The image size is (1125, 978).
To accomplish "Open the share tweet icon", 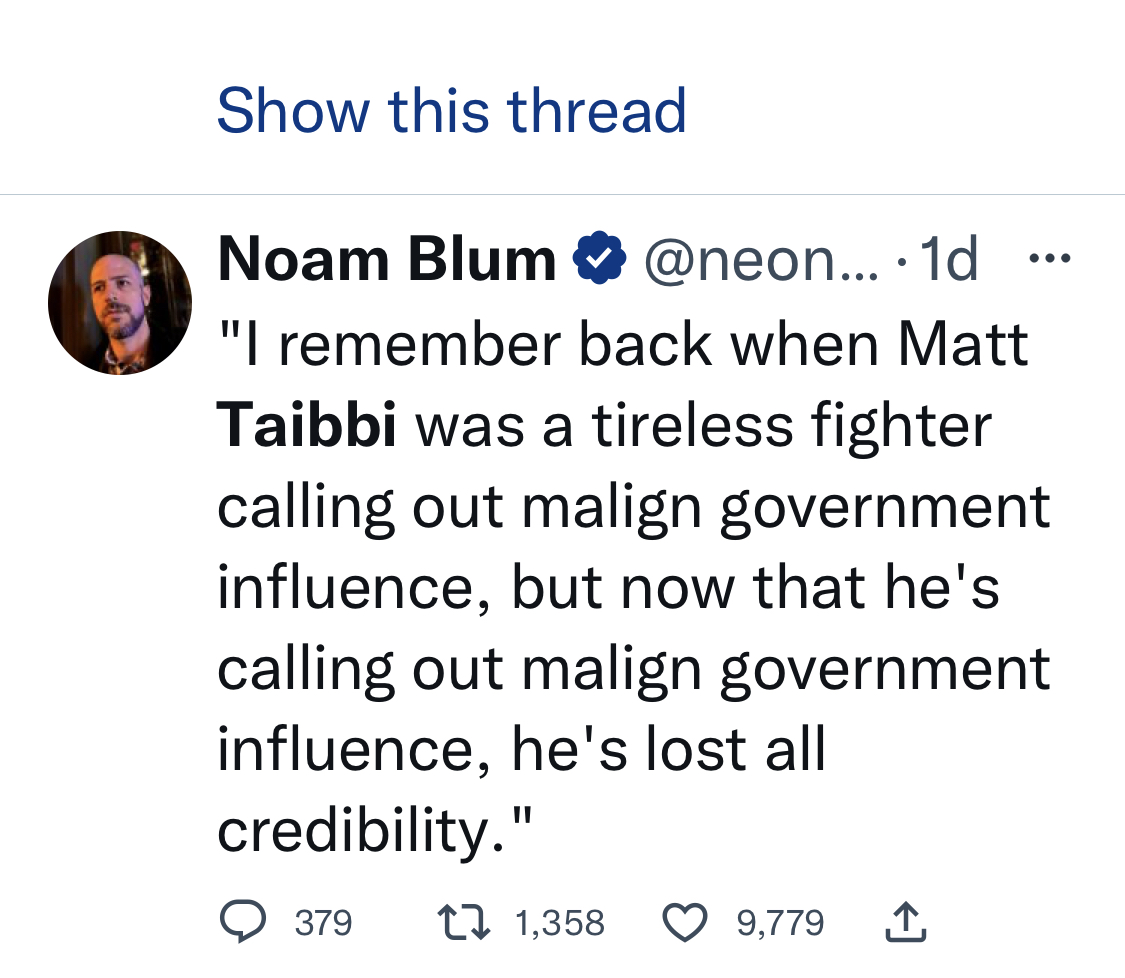I will pyautogui.click(x=906, y=922).
